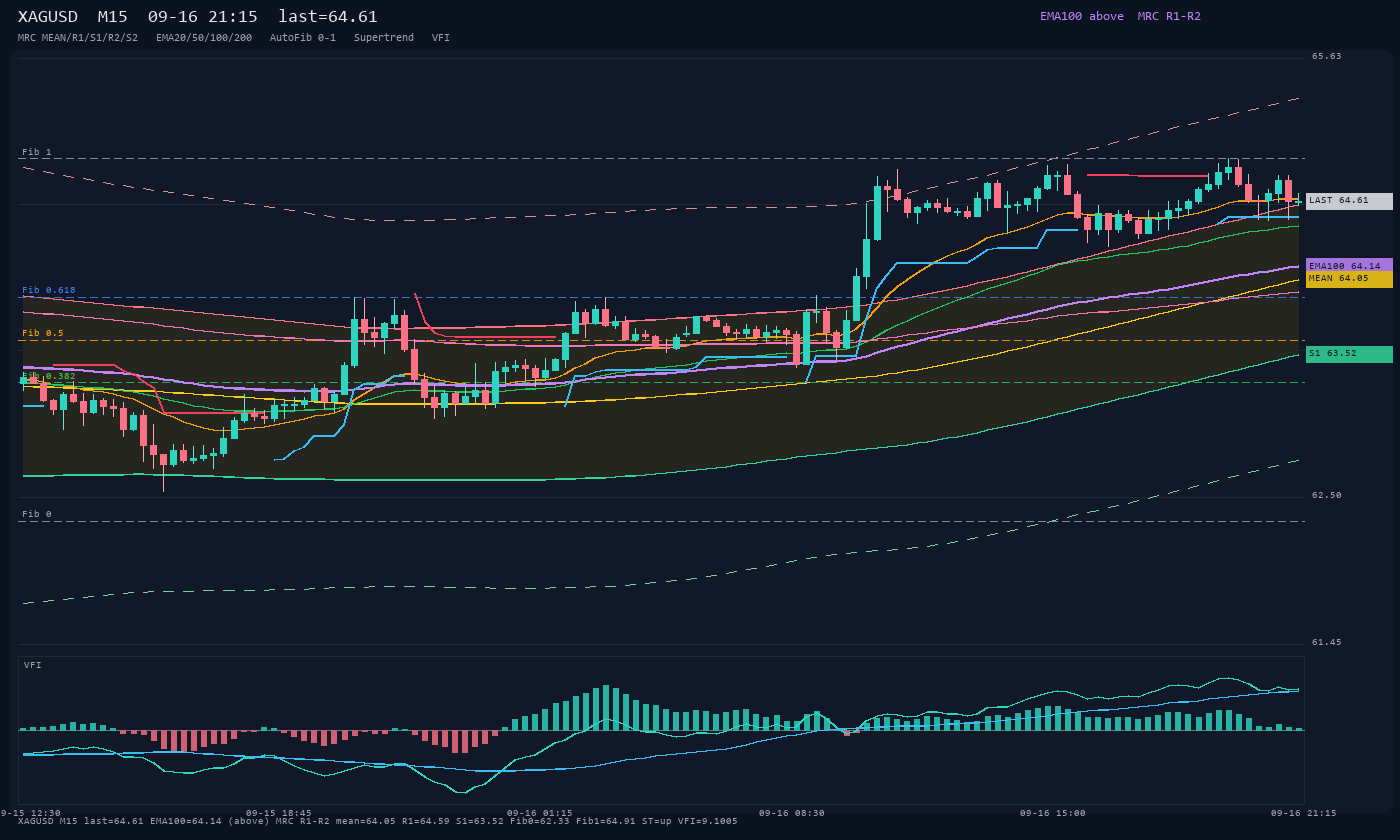Click the Fib 1 level label

coord(37,152)
